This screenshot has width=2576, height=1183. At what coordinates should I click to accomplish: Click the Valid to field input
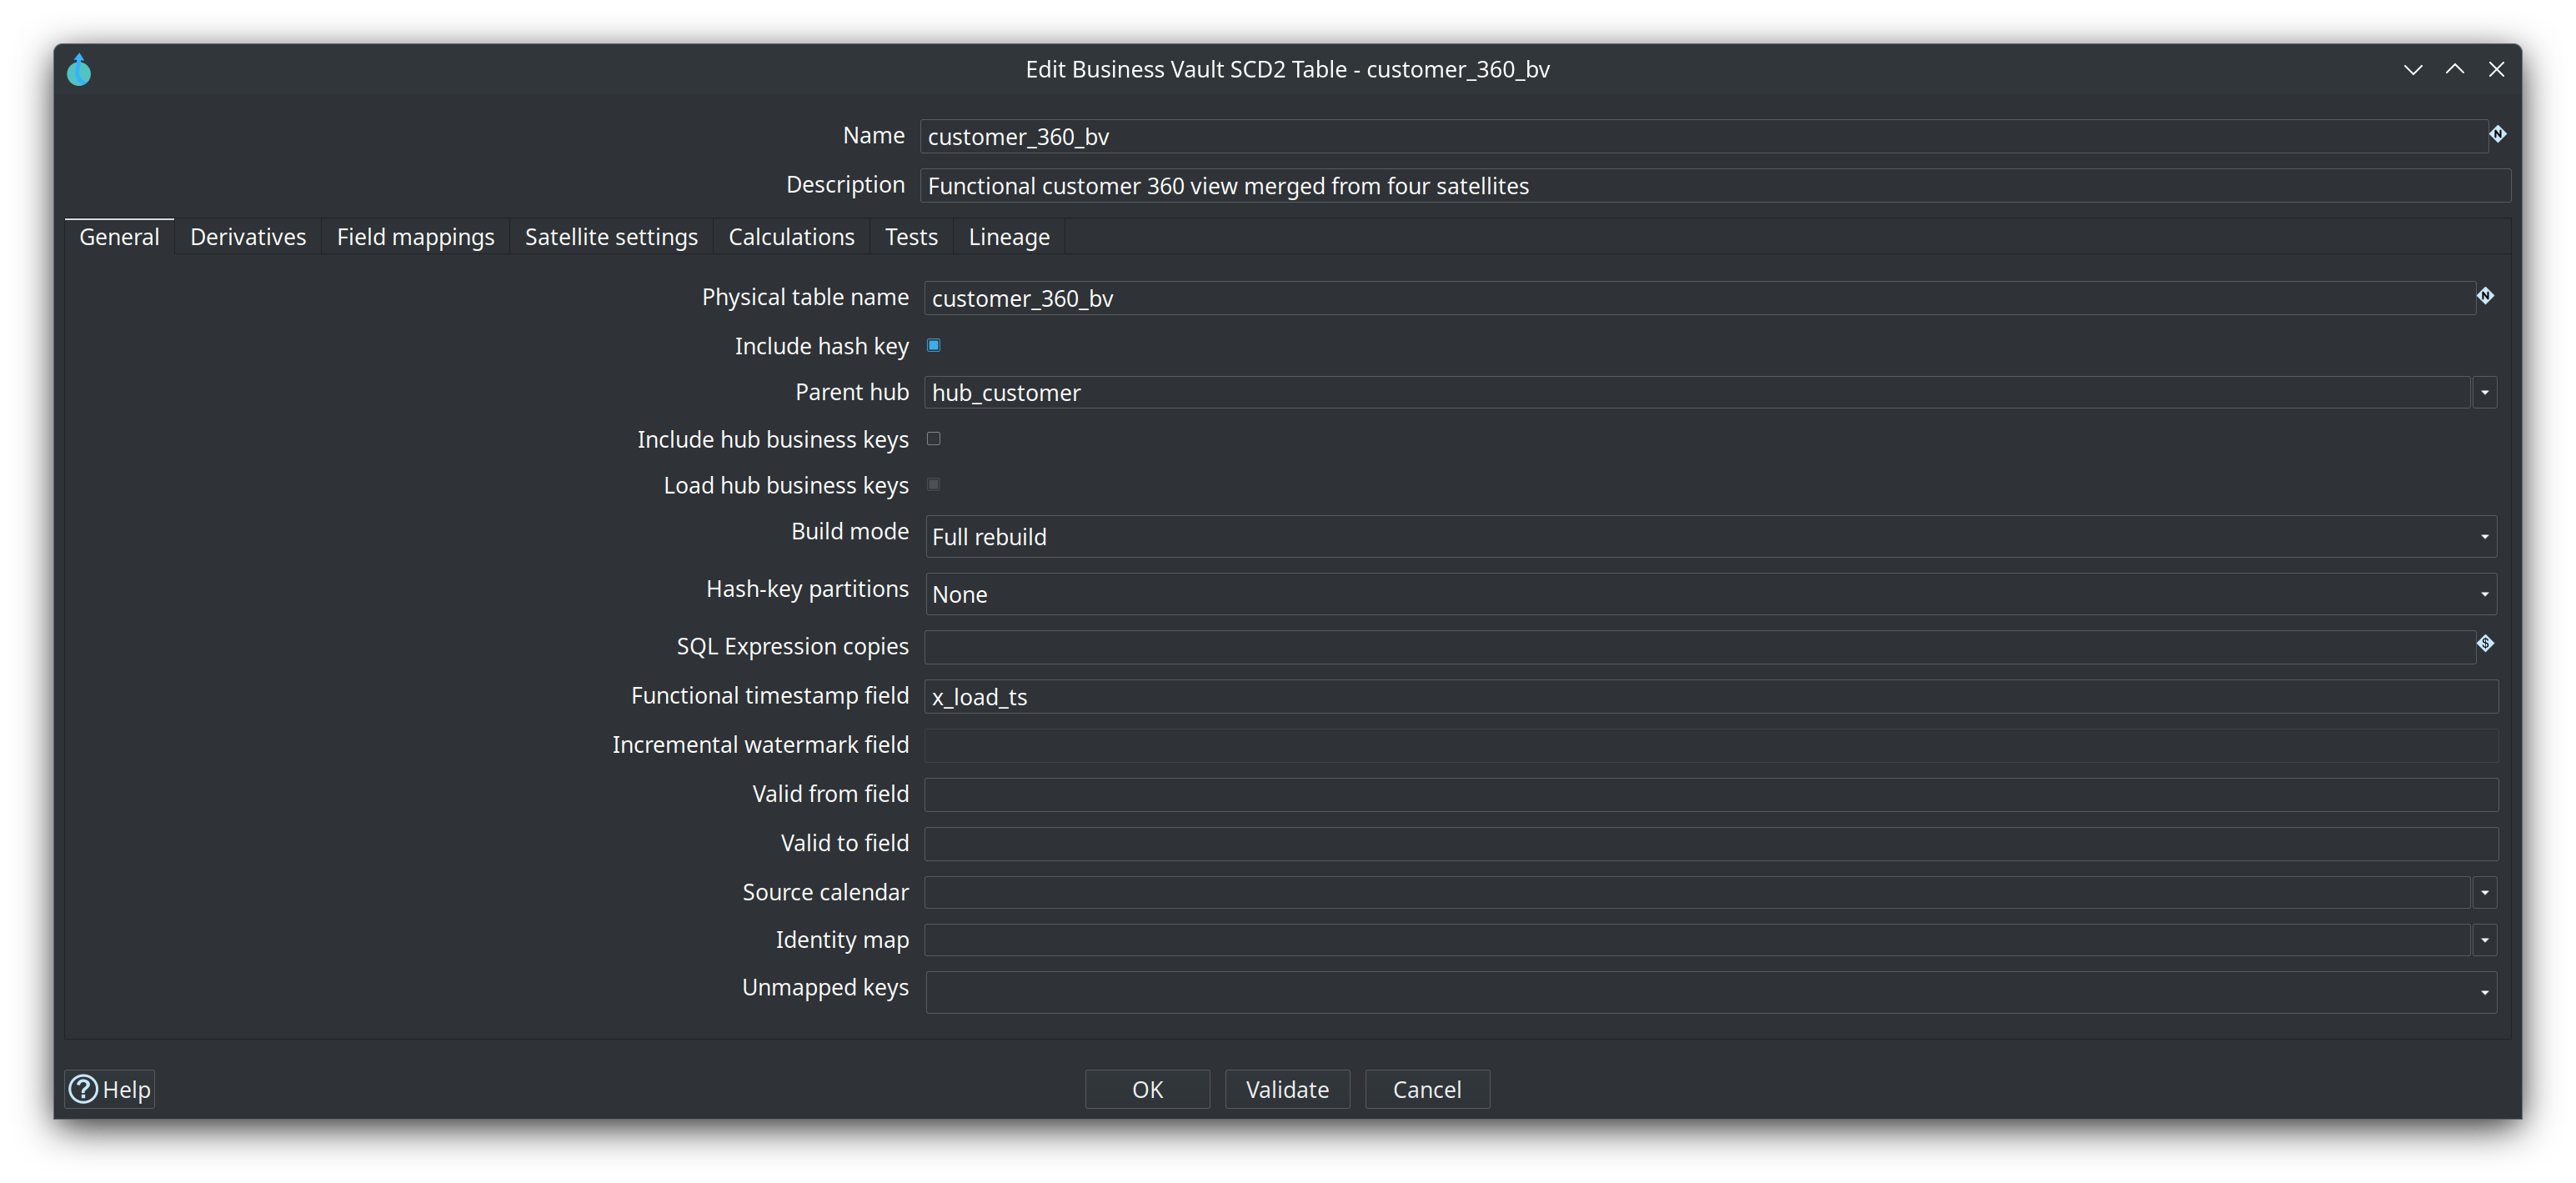point(1711,843)
